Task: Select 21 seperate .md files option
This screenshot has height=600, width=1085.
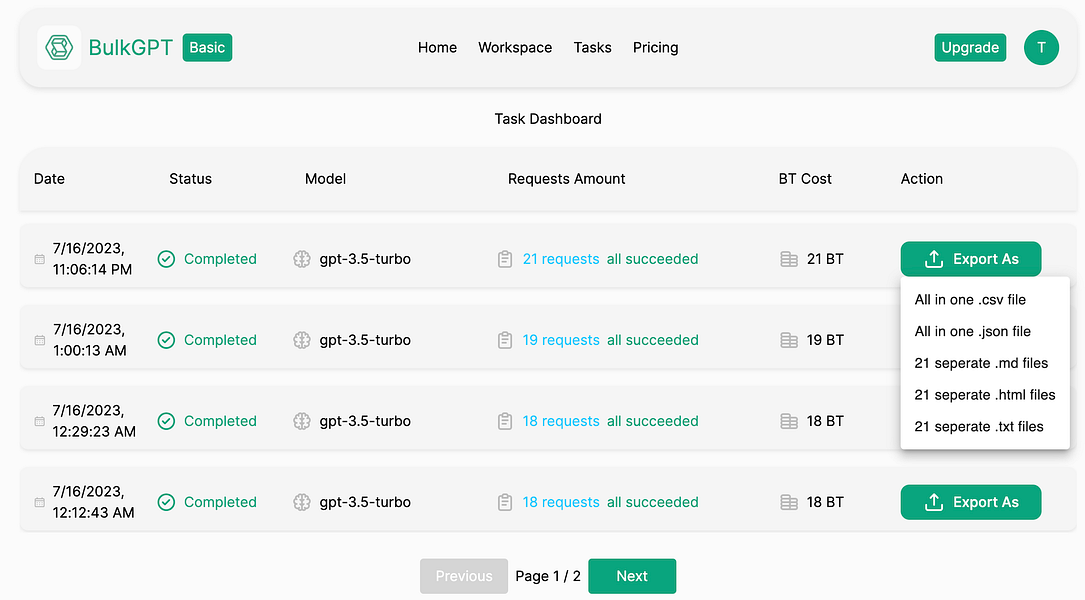Action: coord(985,363)
